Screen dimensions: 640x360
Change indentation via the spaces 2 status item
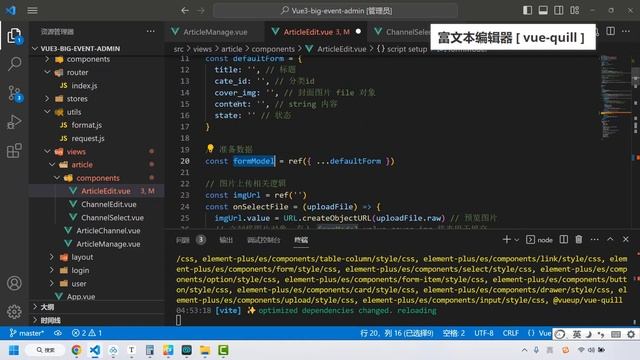tap(453, 333)
